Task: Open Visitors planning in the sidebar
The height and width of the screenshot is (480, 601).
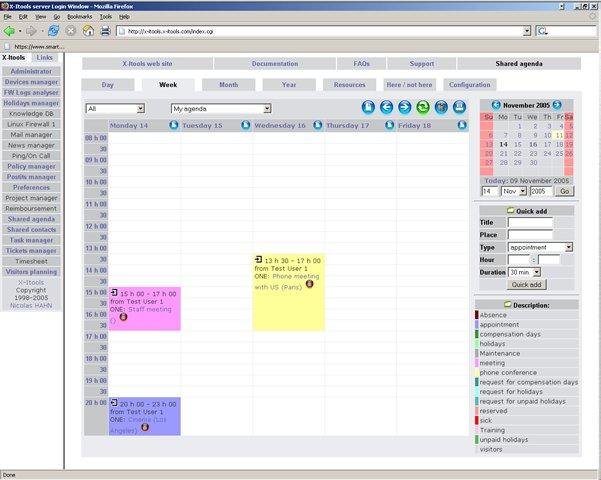Action: click(31, 271)
